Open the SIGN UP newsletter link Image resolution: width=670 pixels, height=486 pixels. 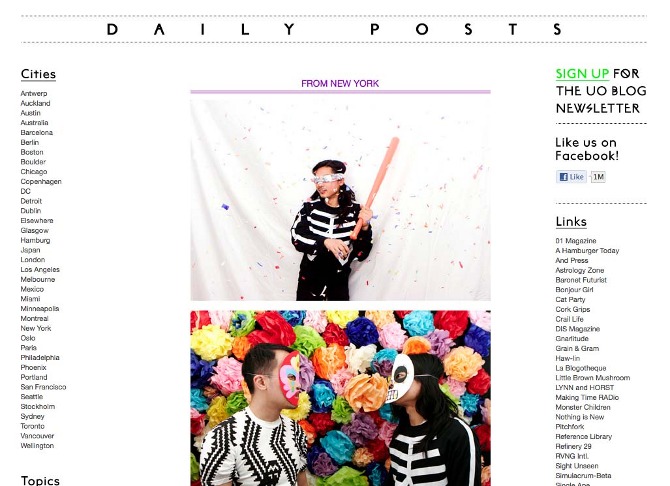(582, 74)
